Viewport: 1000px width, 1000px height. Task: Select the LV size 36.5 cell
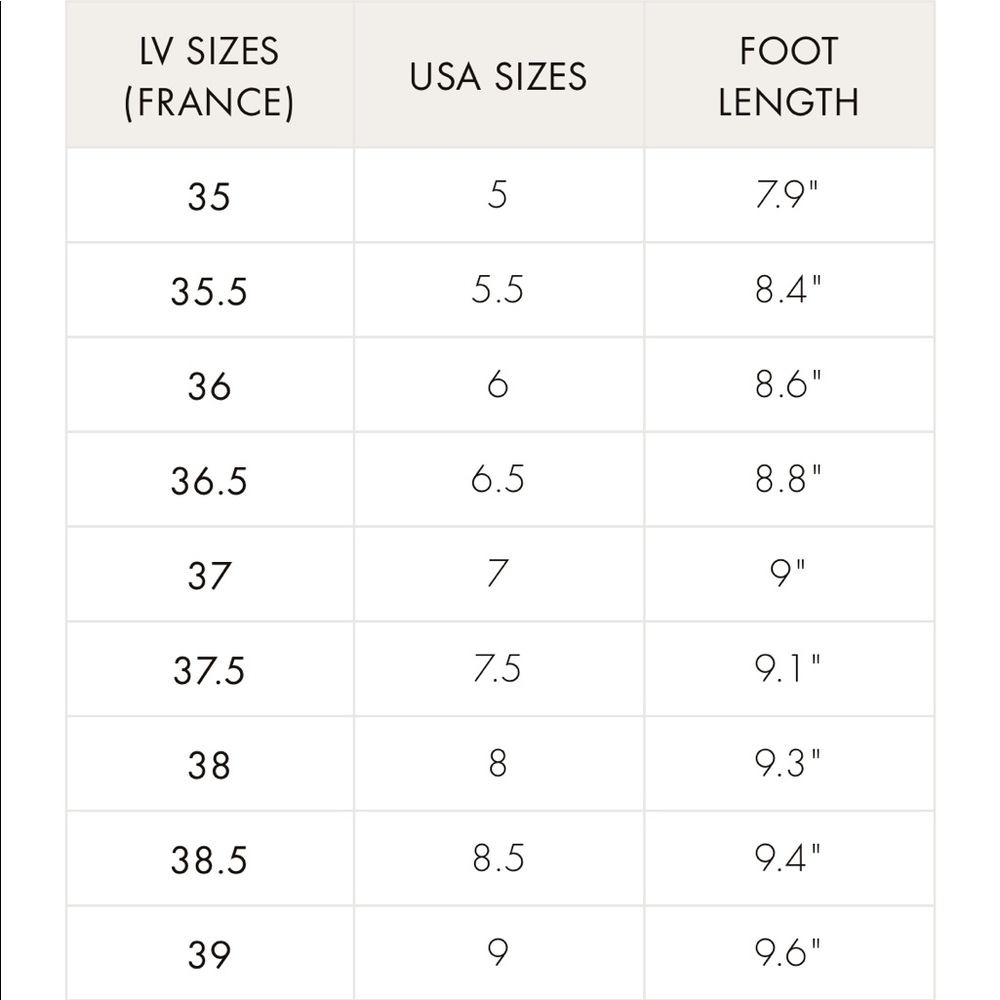[x=210, y=480]
